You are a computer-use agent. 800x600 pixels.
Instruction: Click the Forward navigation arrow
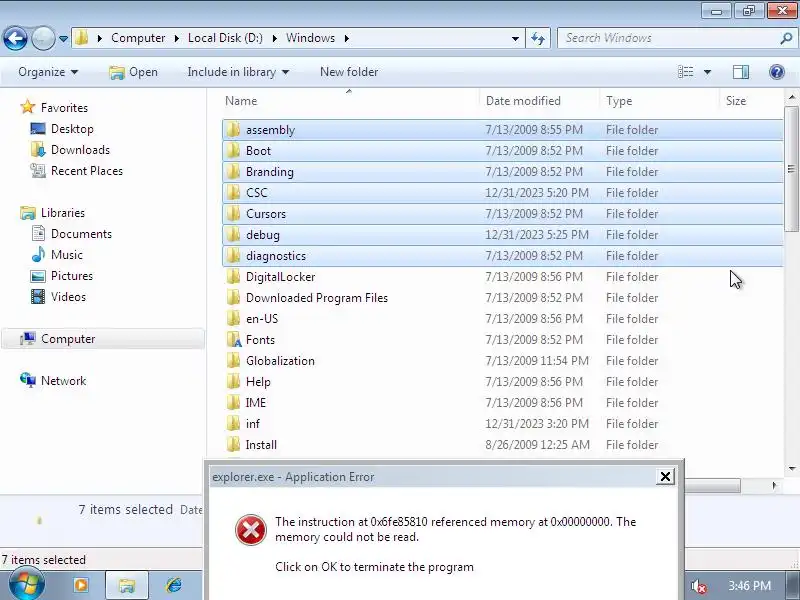pyautogui.click(x=43, y=38)
